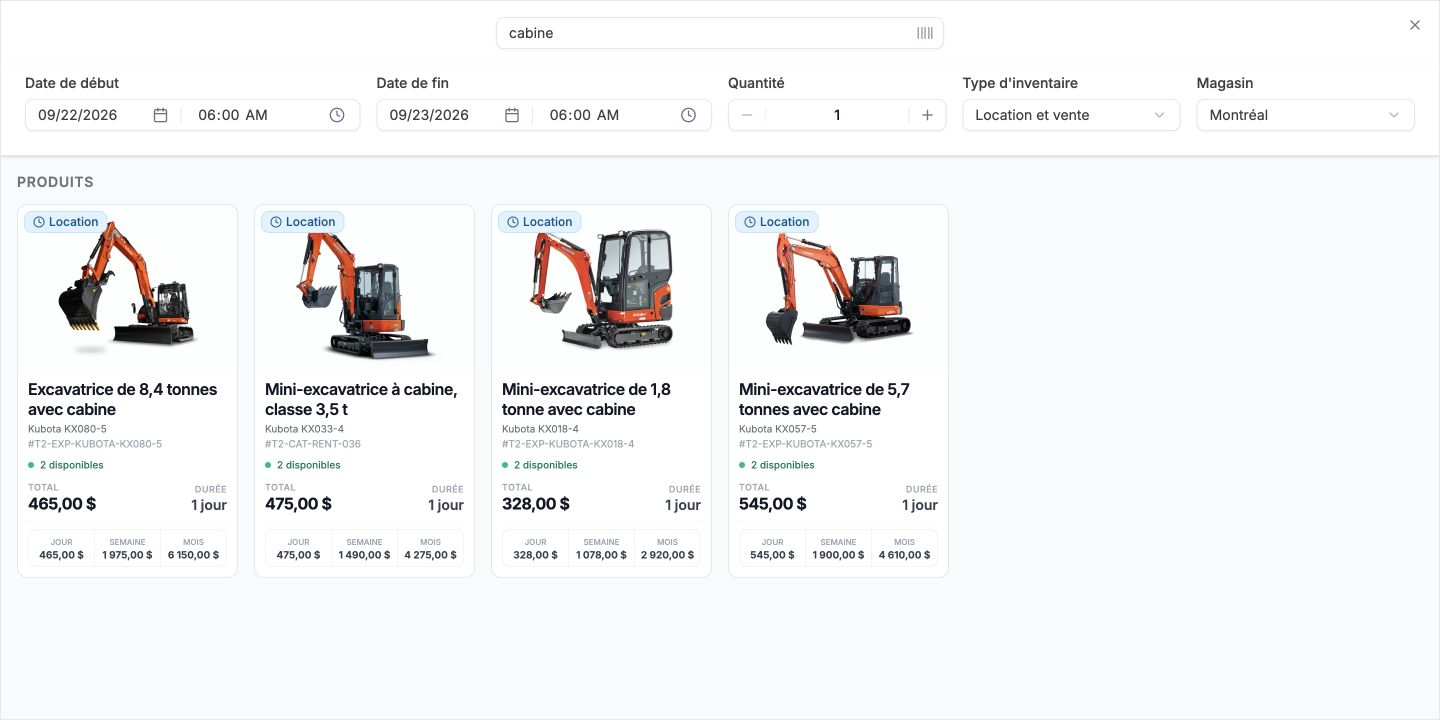
Task: Open the Magasin dropdown showing Montréal
Action: click(1305, 115)
